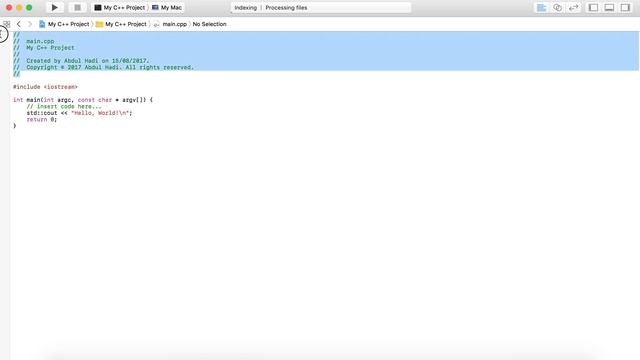This screenshot has width=640, height=360.
Task: Open My C++ Project root in jump bar
Action: tap(64, 24)
